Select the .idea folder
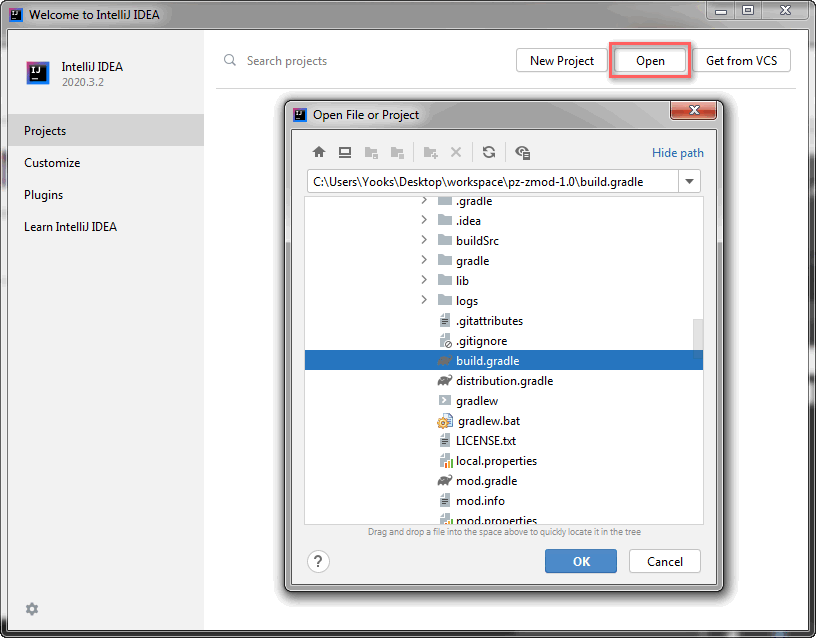 (504, 220)
